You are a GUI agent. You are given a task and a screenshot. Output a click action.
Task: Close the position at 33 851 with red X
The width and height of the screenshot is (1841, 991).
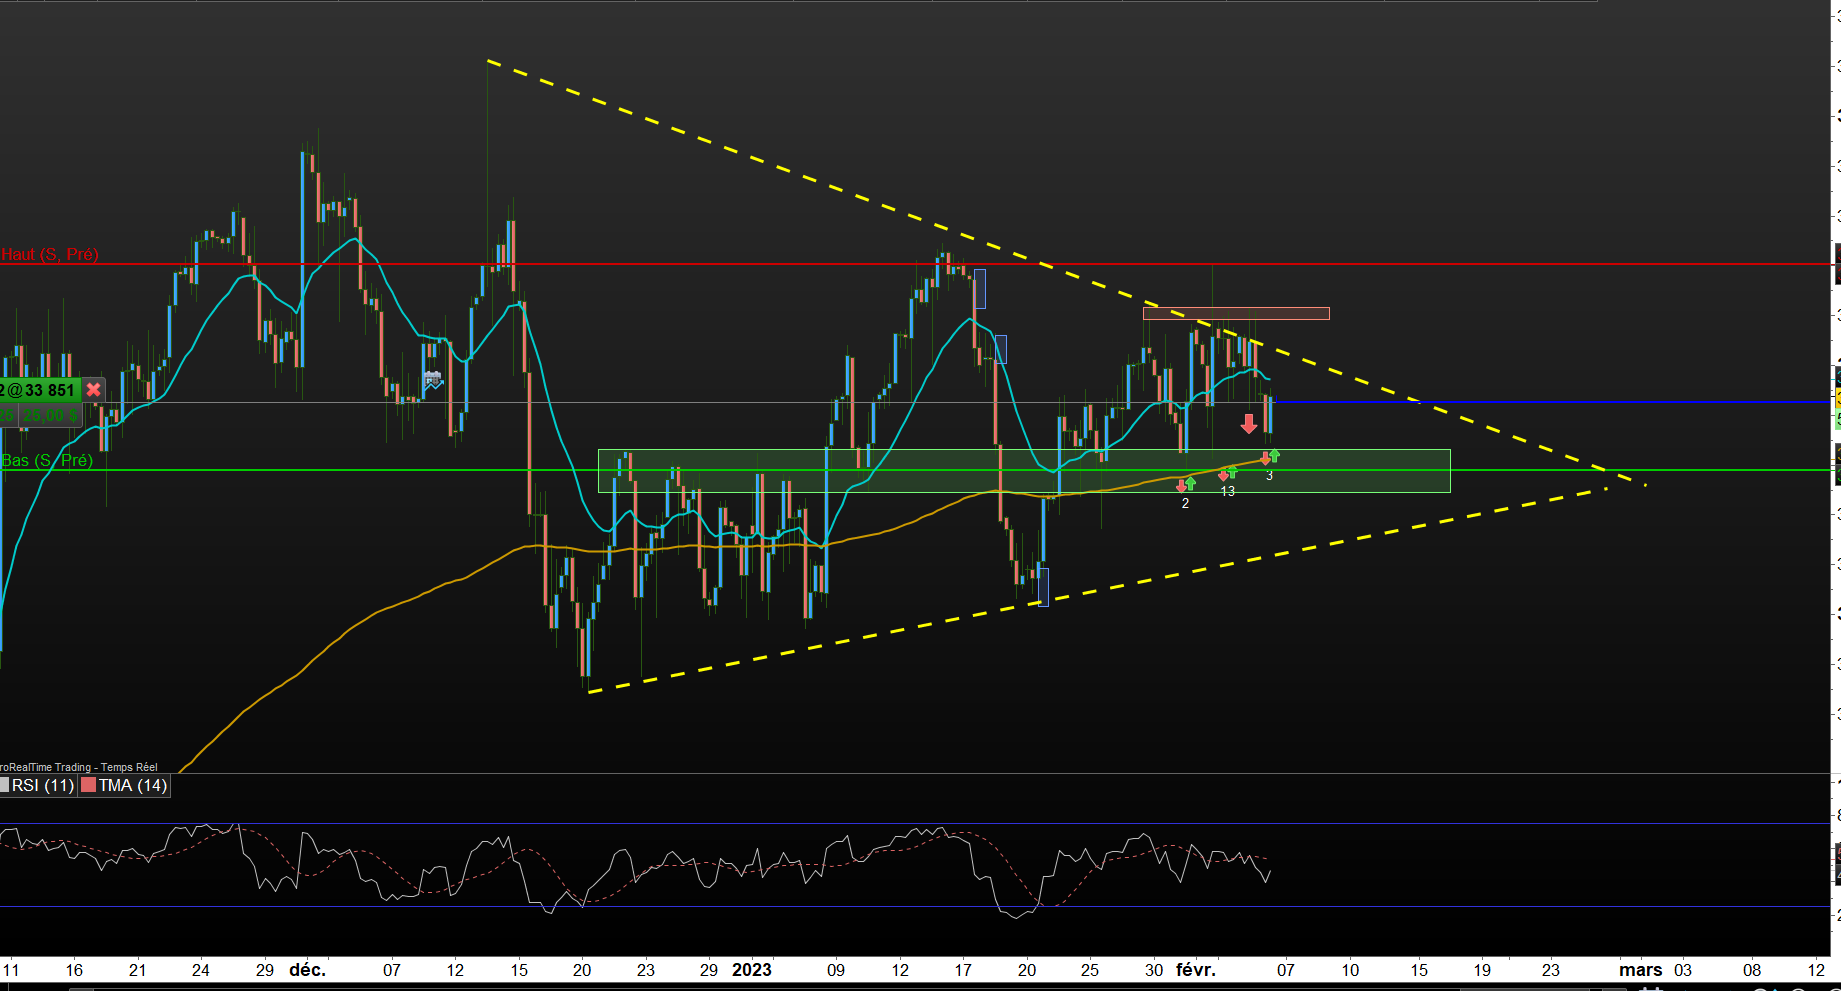click(93, 390)
